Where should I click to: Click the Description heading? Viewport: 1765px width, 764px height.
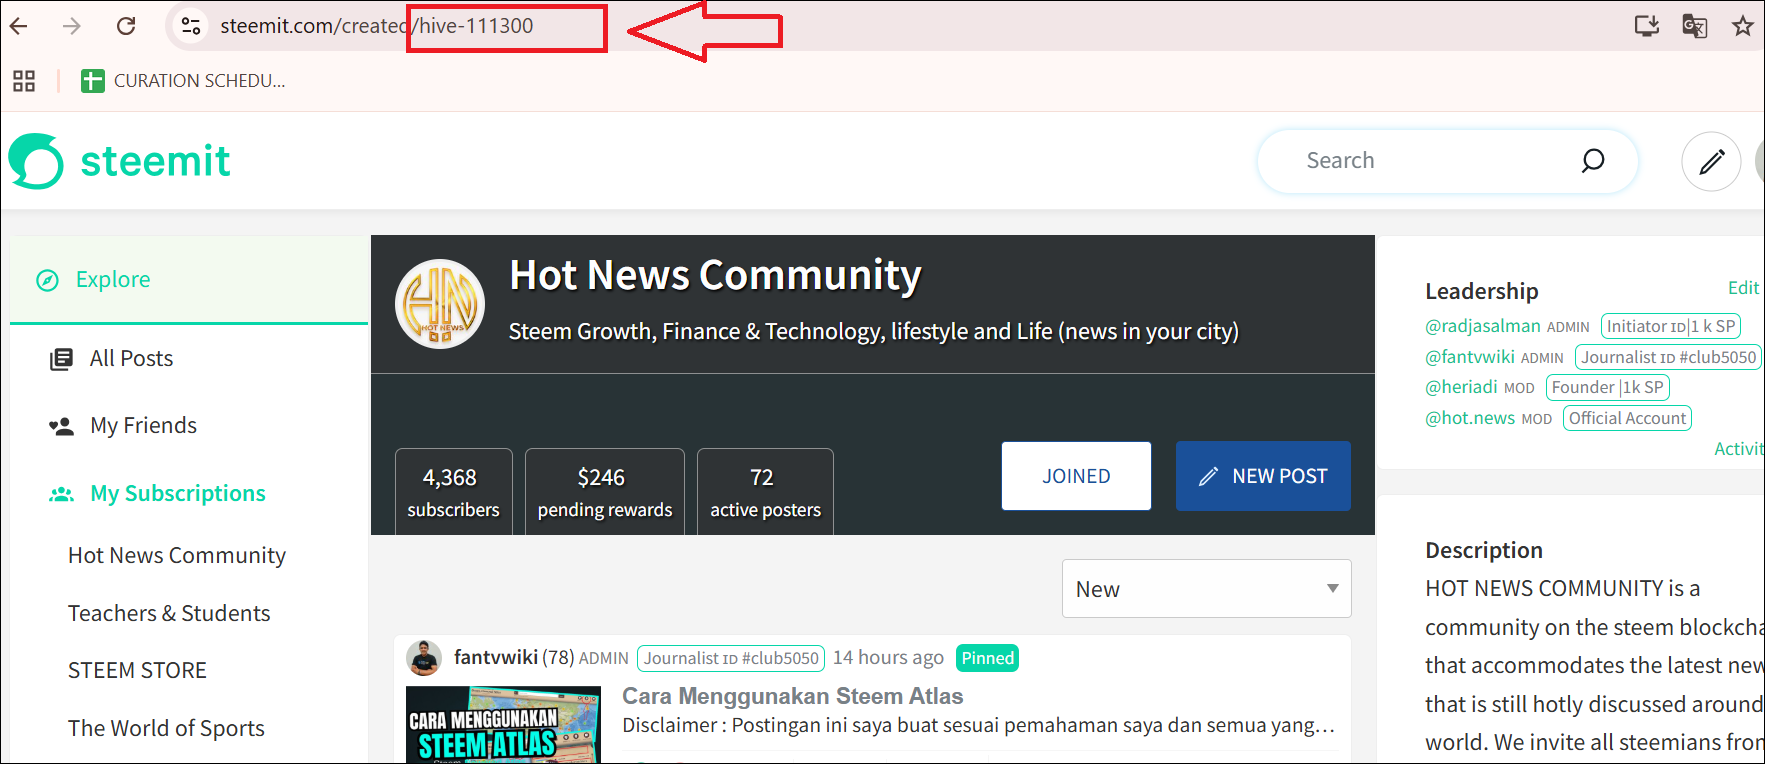(x=1484, y=551)
